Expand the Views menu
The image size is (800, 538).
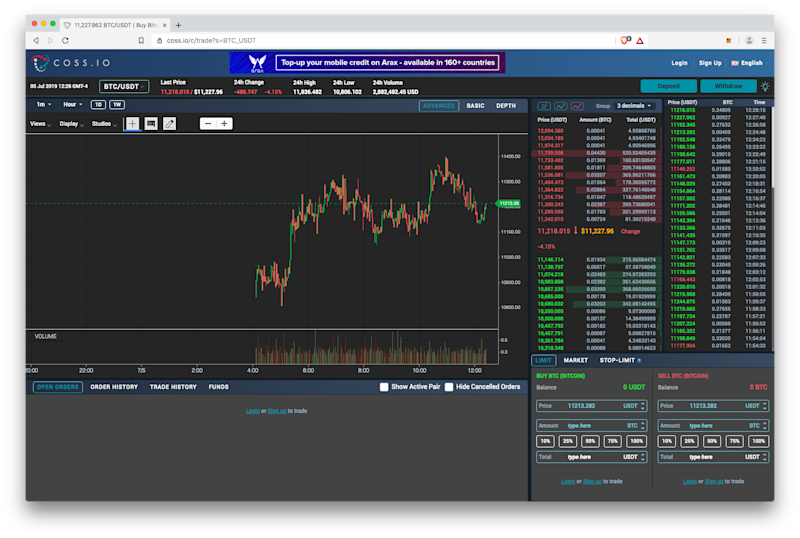(x=40, y=124)
